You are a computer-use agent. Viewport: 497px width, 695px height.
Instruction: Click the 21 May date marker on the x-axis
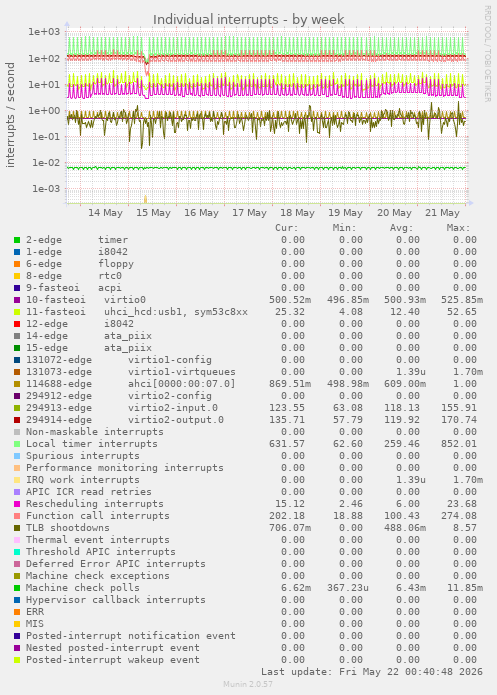point(442,213)
